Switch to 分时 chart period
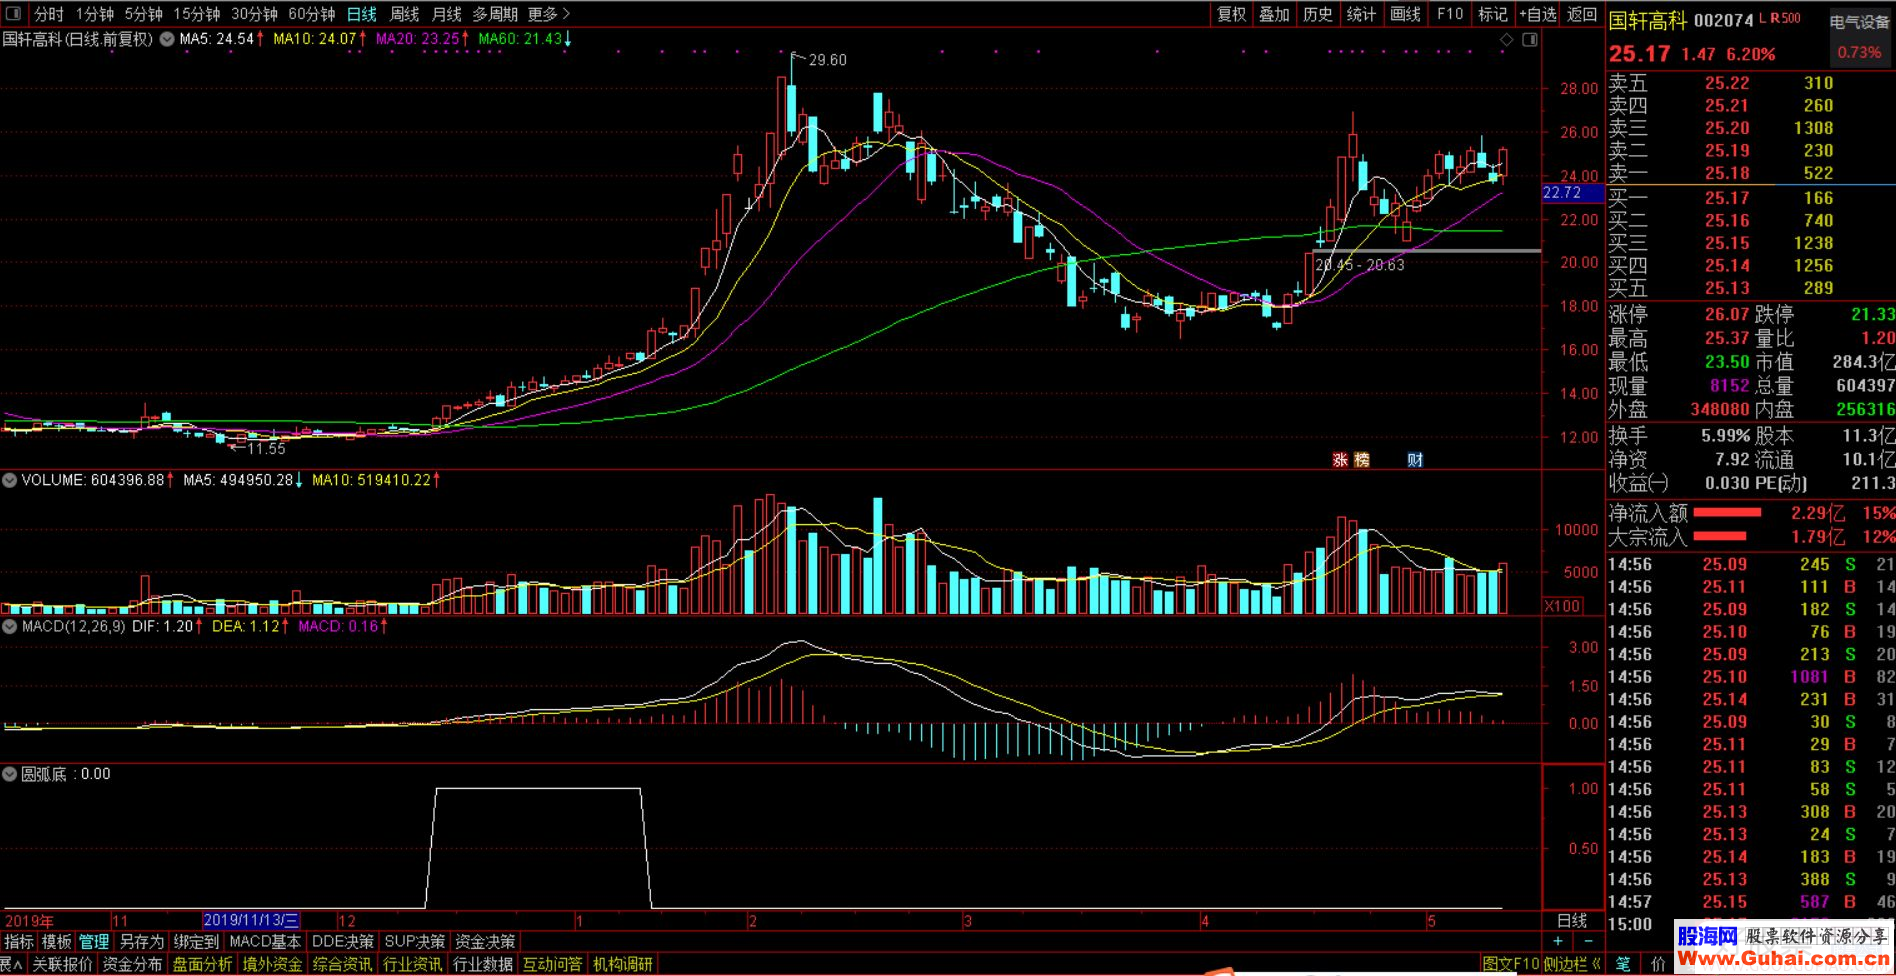The image size is (1896, 976). pyautogui.click(x=49, y=14)
